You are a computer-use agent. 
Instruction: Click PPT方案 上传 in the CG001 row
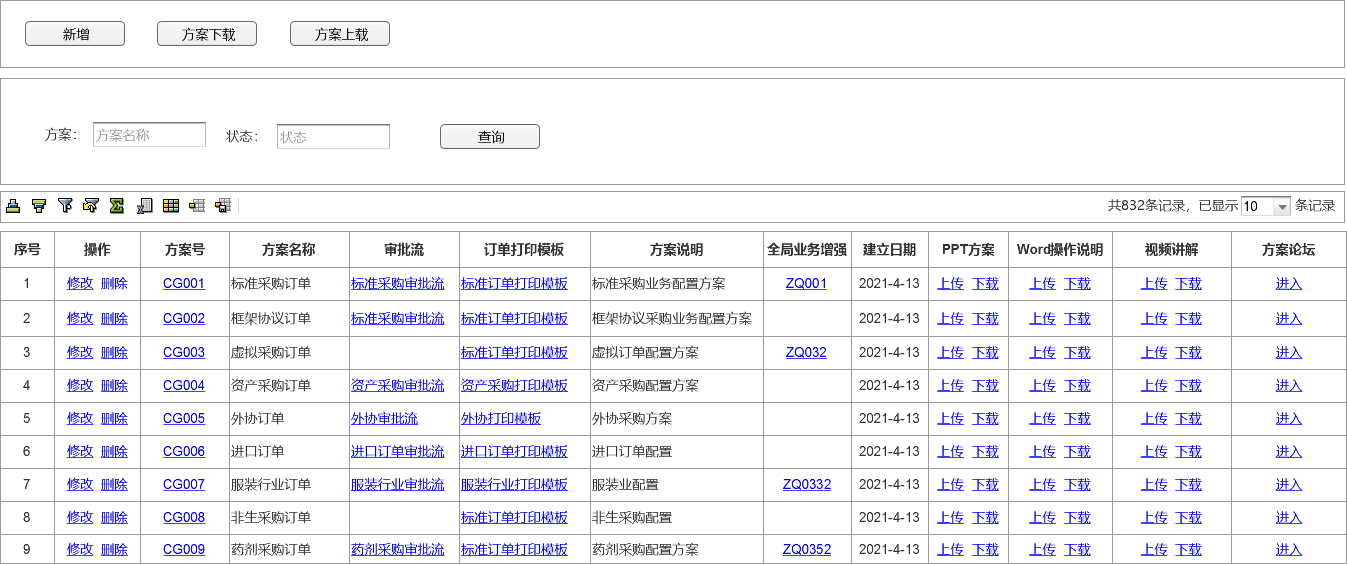pos(950,284)
